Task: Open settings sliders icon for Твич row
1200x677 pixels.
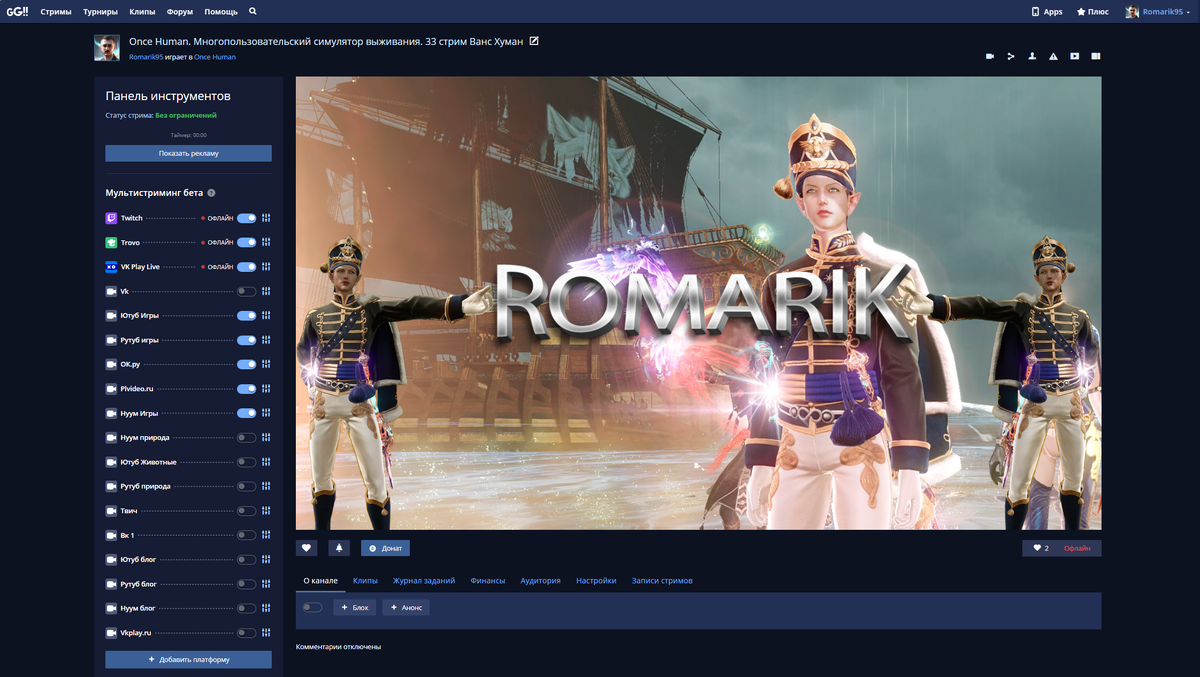Action: (x=266, y=511)
